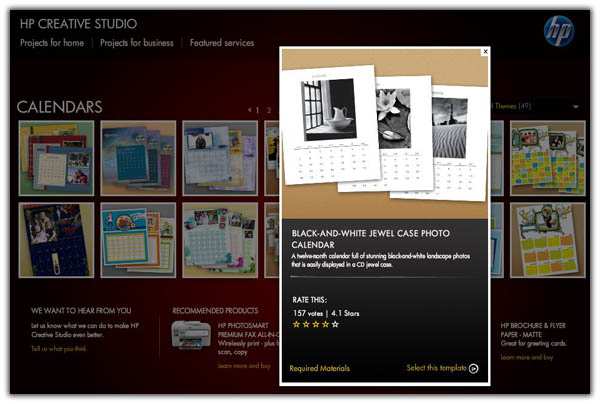The height and width of the screenshot is (404, 600).
Task: Go to previous page using left arrow
Action: [248, 110]
